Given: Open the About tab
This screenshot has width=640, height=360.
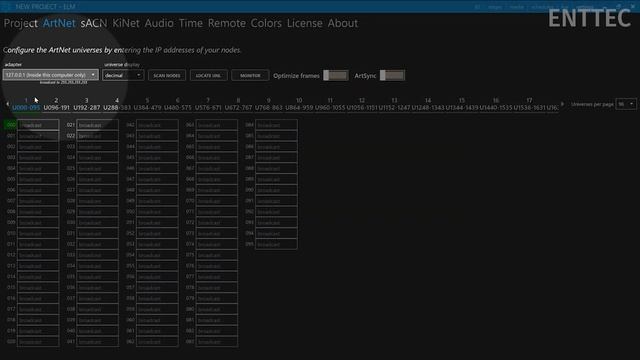Looking at the screenshot, I should coord(342,23).
